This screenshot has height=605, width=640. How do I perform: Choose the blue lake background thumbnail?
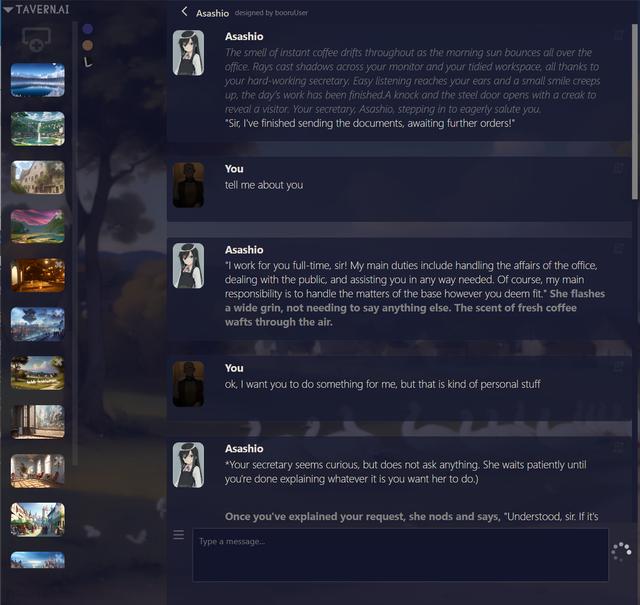tap(38, 80)
